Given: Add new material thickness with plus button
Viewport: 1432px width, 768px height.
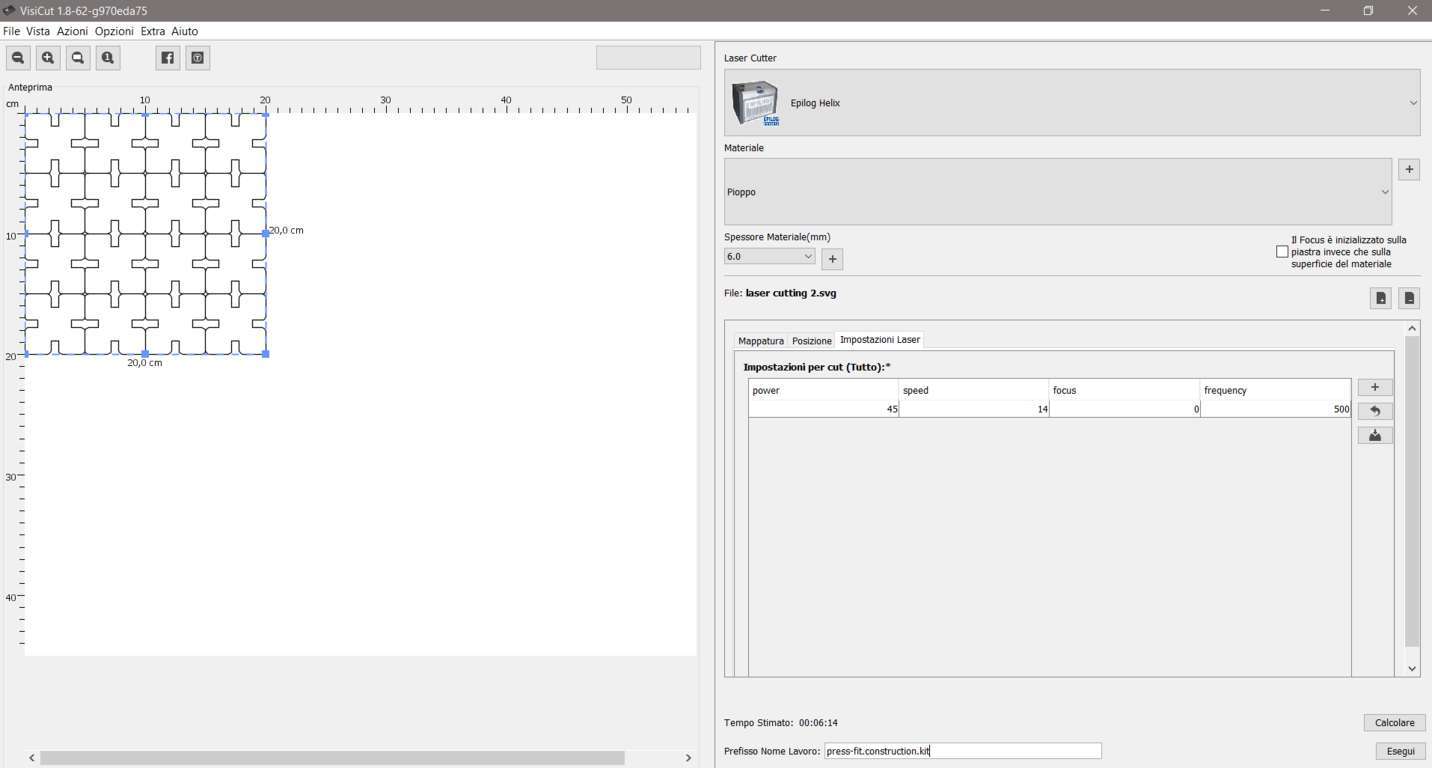Looking at the screenshot, I should [x=832, y=259].
